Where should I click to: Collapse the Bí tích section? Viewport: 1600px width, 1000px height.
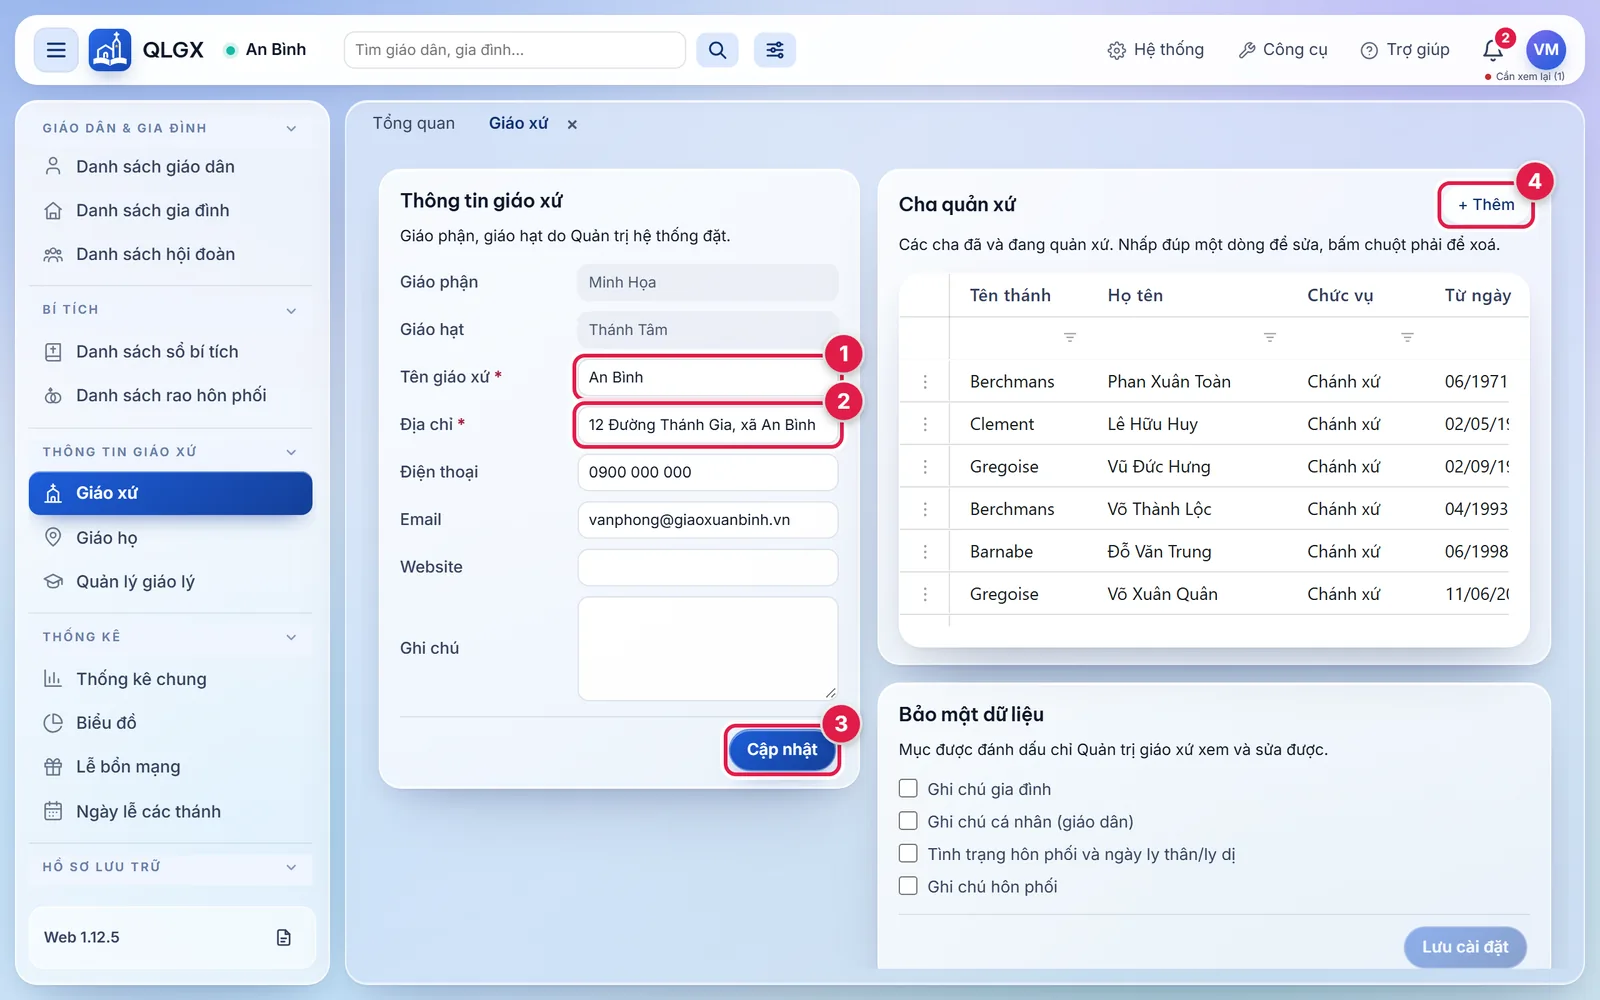[291, 310]
